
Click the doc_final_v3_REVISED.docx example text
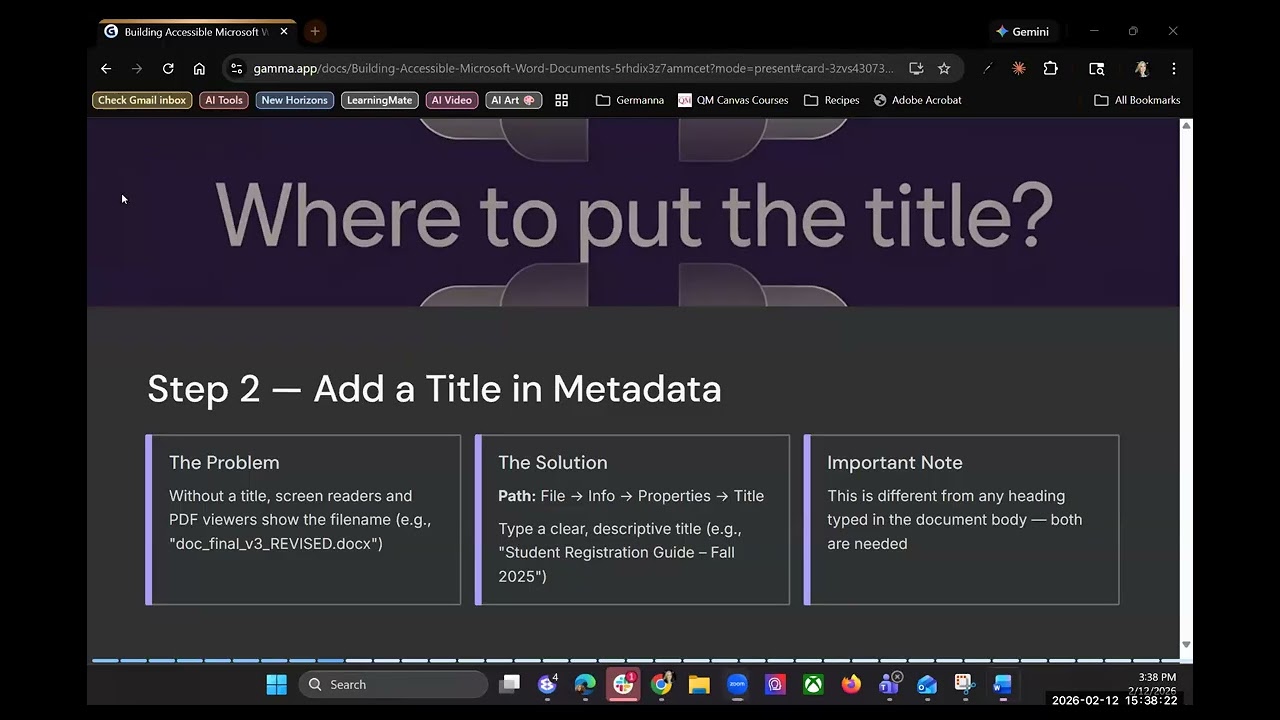tap(276, 544)
